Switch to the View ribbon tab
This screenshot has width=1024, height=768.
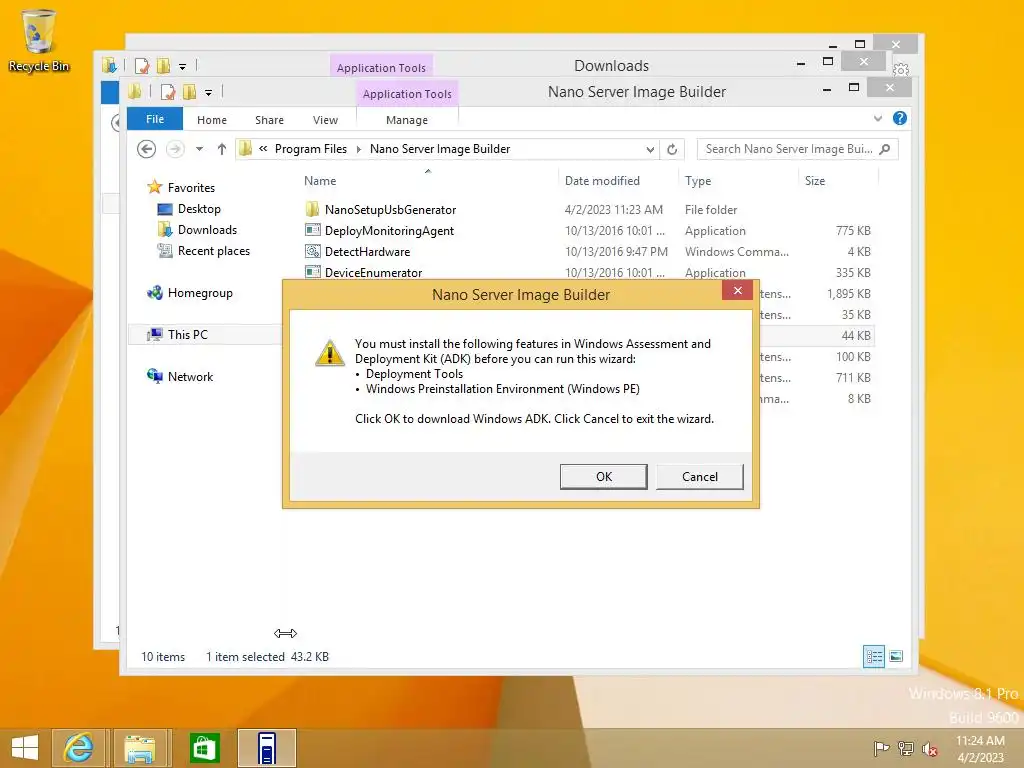325,120
